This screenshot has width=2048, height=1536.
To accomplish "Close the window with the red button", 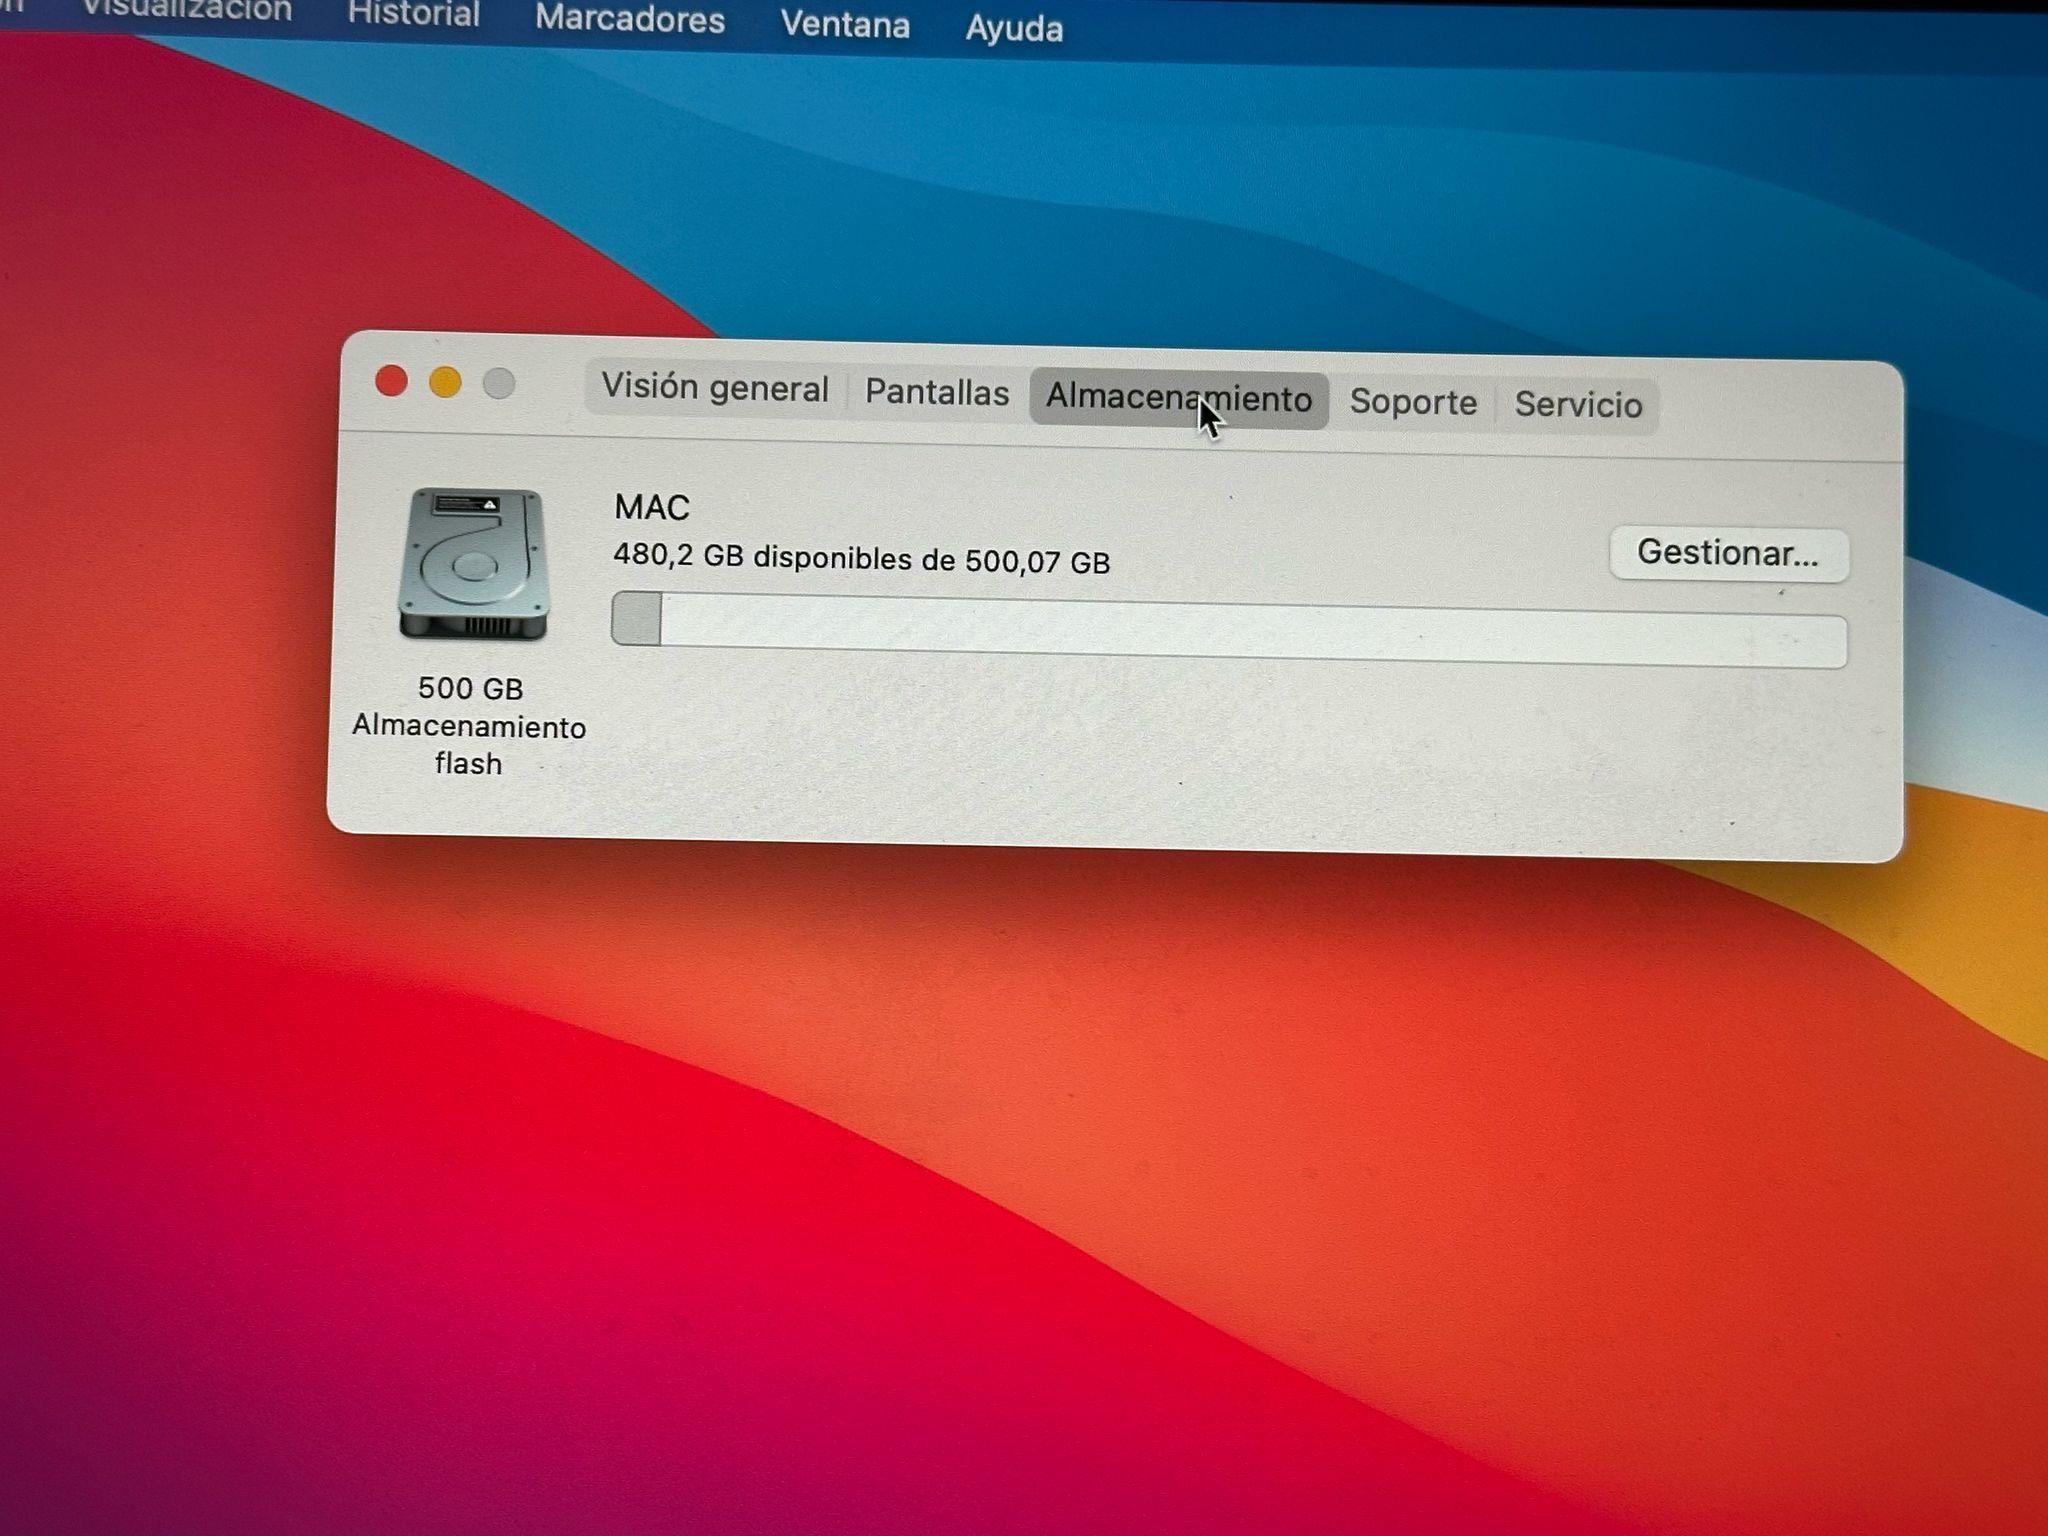I will pos(391,381).
